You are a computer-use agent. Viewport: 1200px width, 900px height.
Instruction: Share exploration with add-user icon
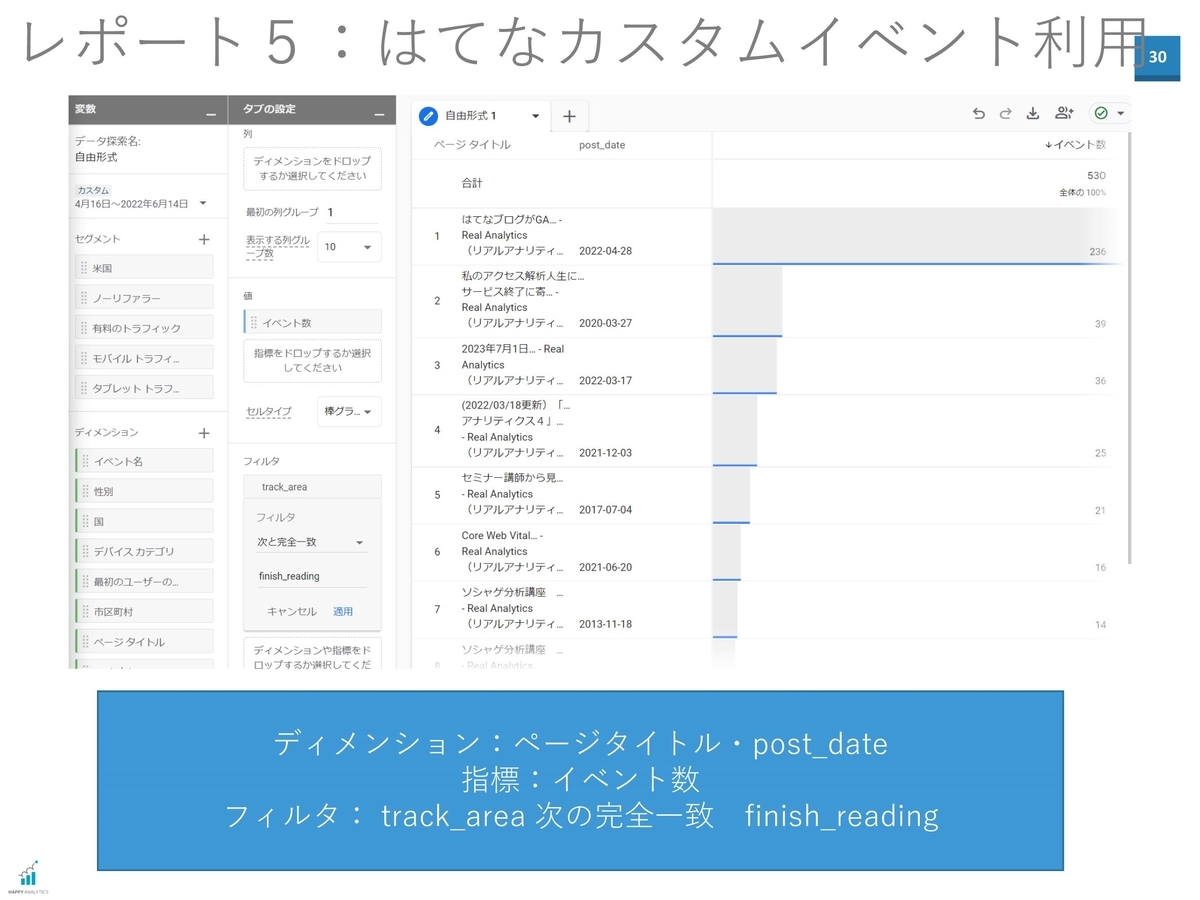coord(1064,114)
